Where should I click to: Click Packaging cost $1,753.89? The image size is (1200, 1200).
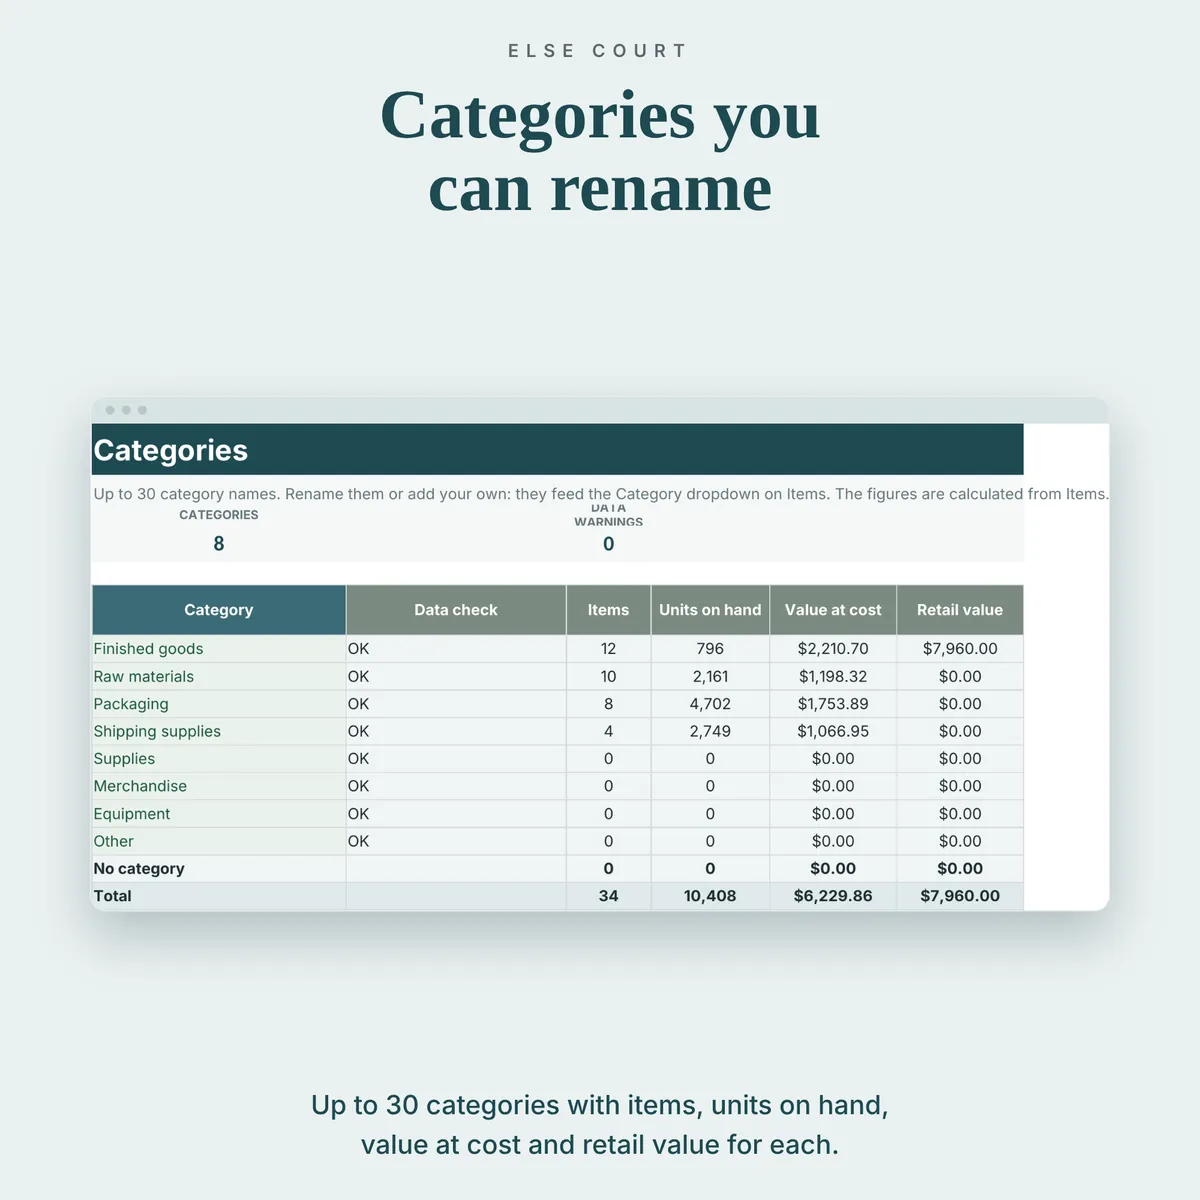point(833,704)
